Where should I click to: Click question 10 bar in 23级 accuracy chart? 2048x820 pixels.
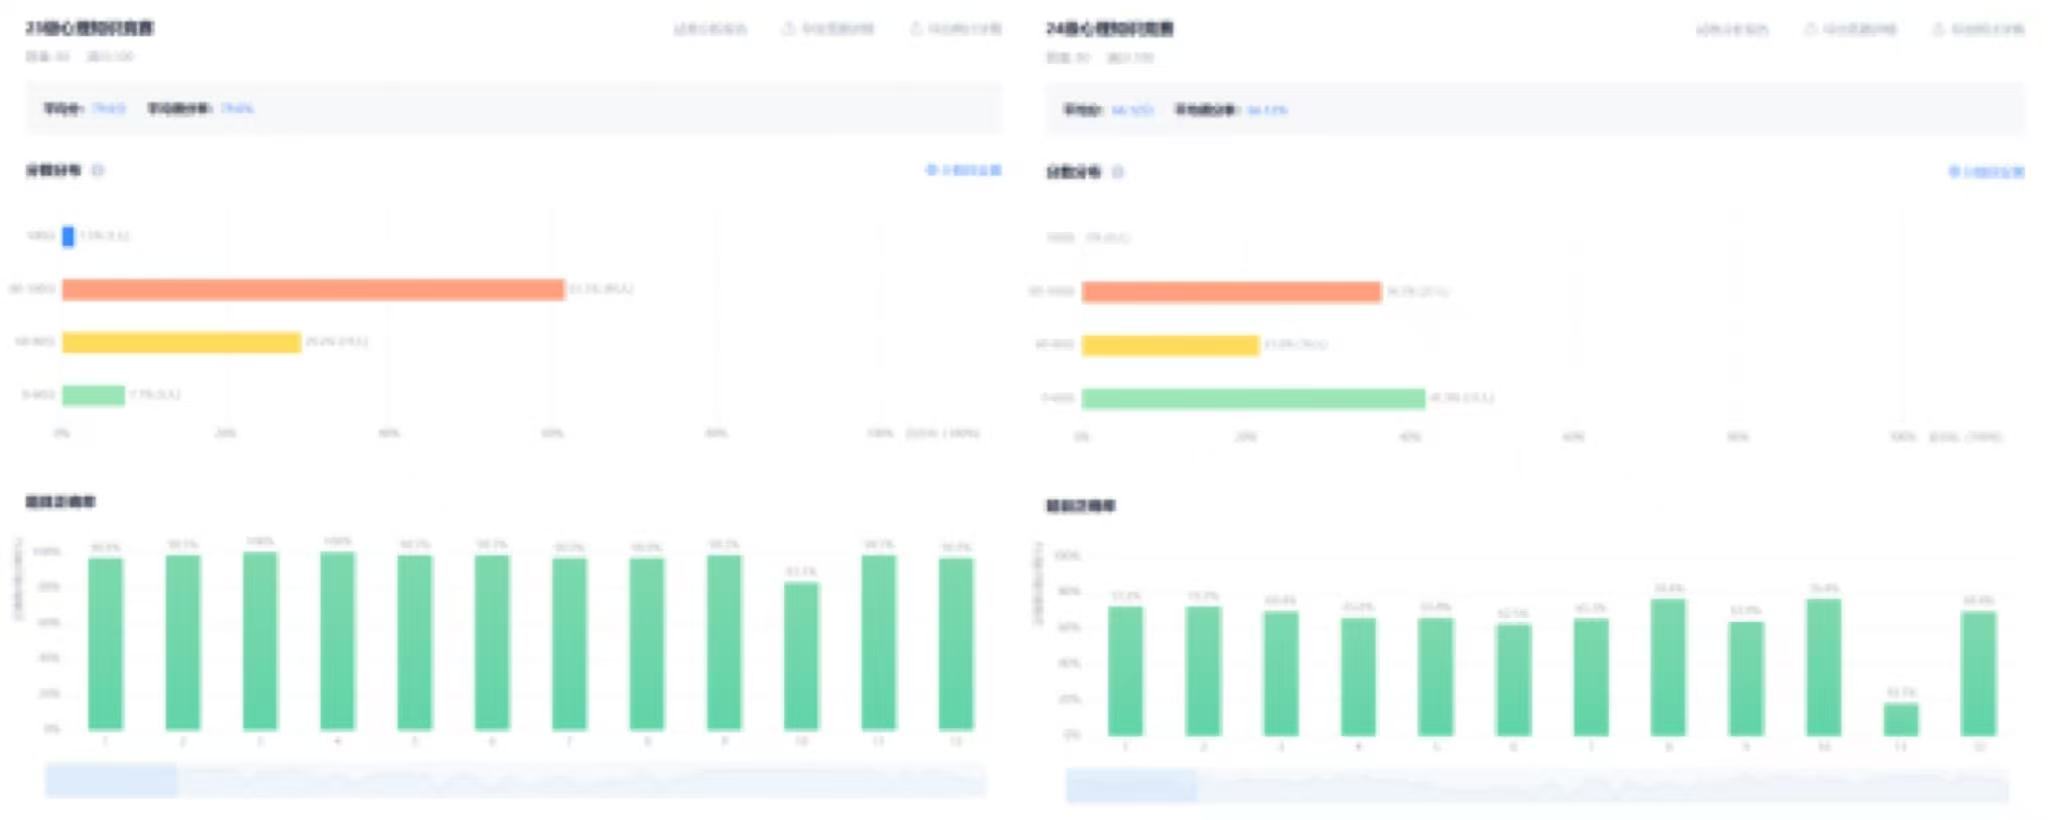point(801,656)
